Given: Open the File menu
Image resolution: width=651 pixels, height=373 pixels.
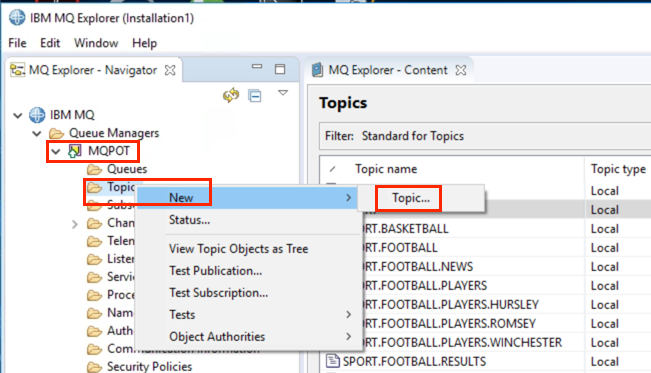Looking at the screenshot, I should tap(17, 43).
